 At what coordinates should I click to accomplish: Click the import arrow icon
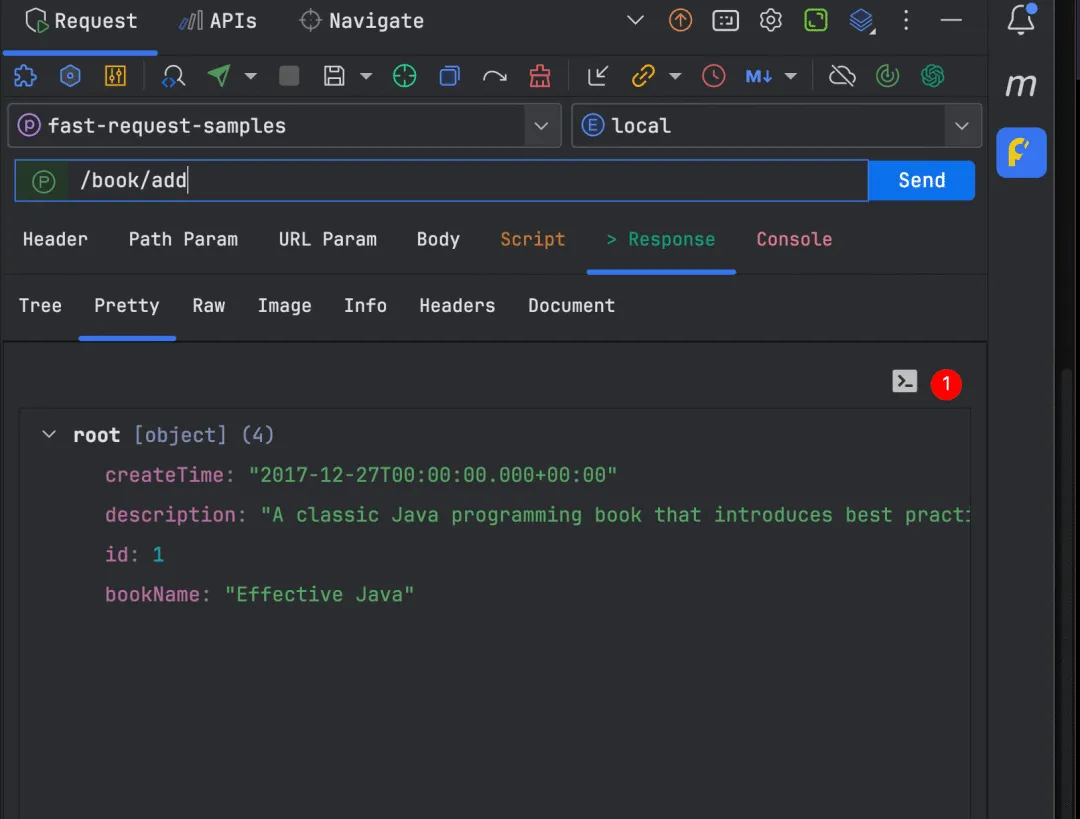597,76
